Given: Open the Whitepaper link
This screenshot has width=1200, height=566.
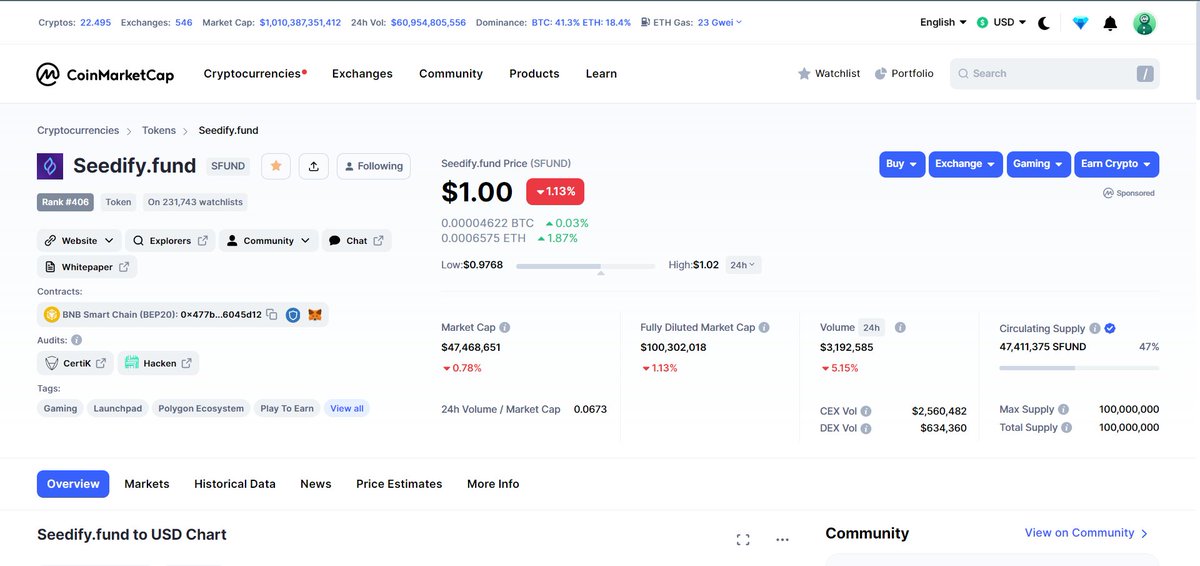Looking at the screenshot, I should point(87,267).
